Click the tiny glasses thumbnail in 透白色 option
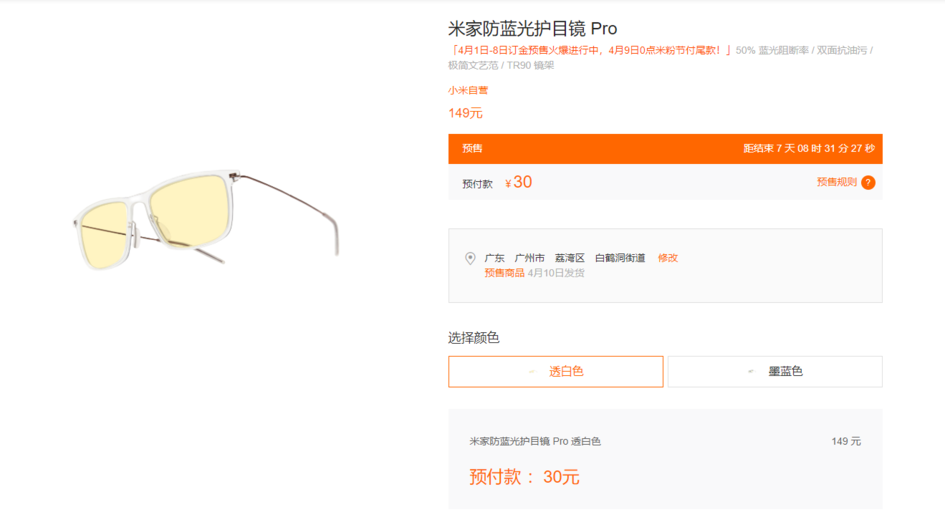The image size is (945, 512). coord(533,372)
